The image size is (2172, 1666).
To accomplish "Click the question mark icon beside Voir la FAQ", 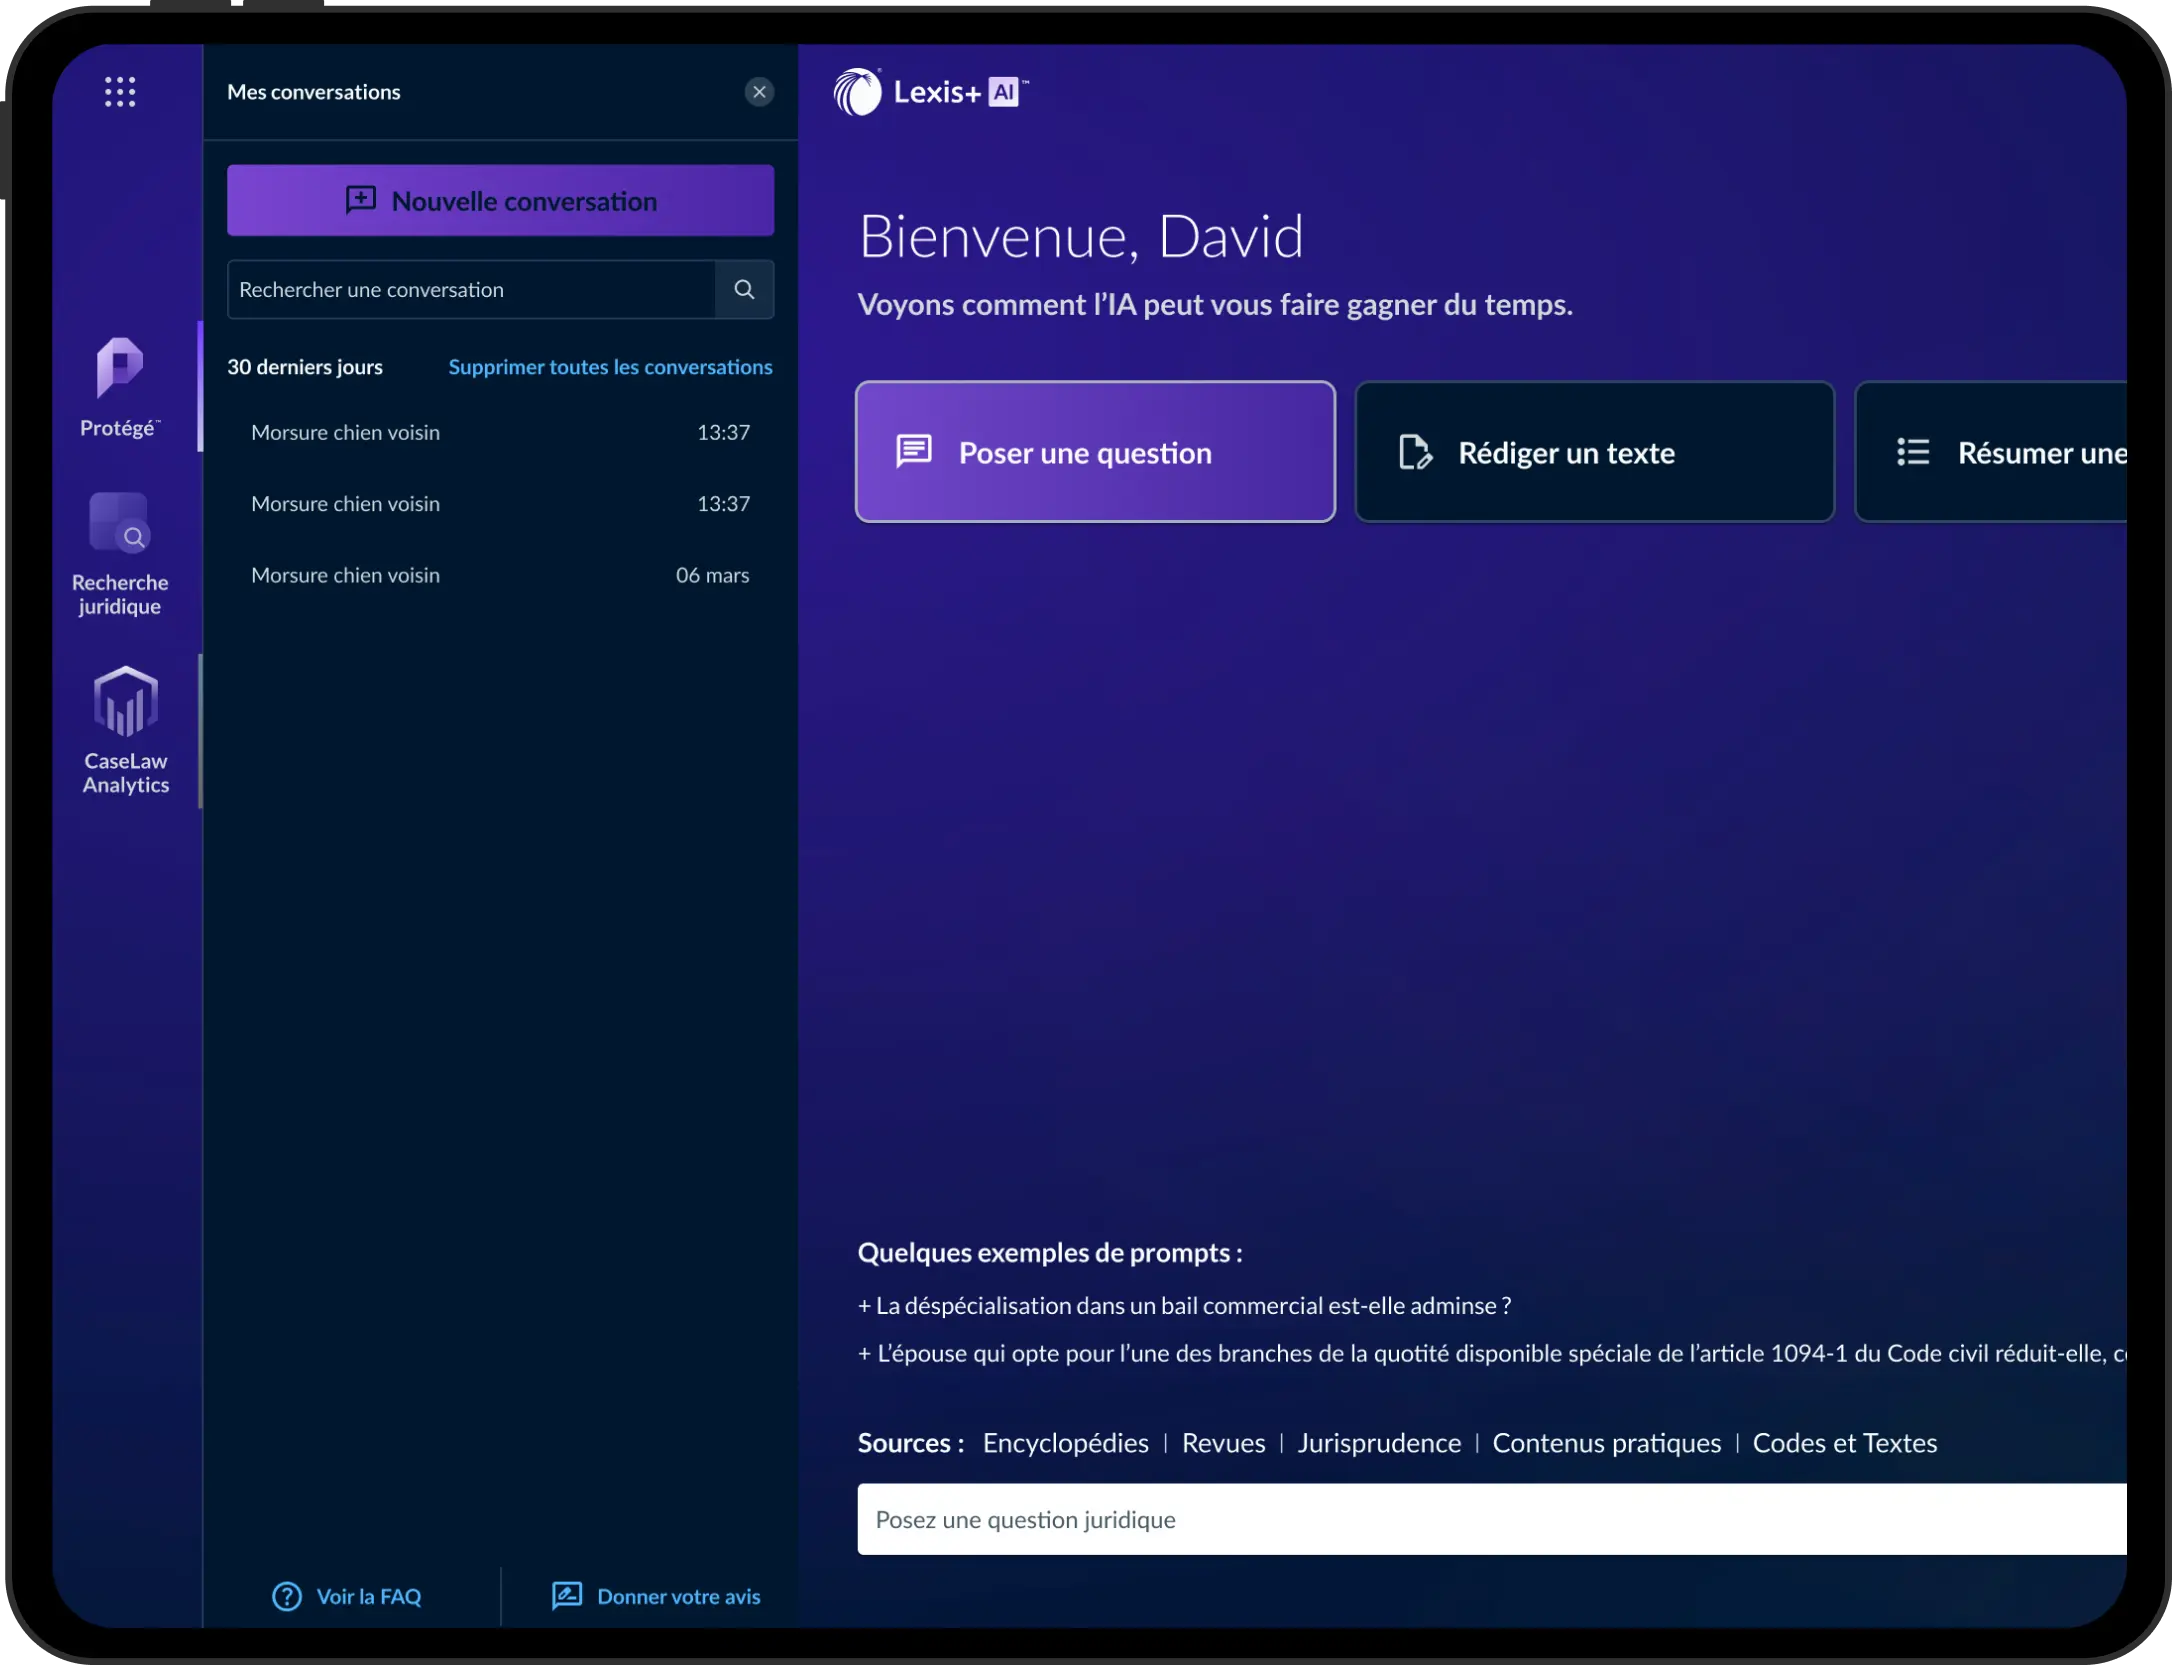I will (x=286, y=1596).
